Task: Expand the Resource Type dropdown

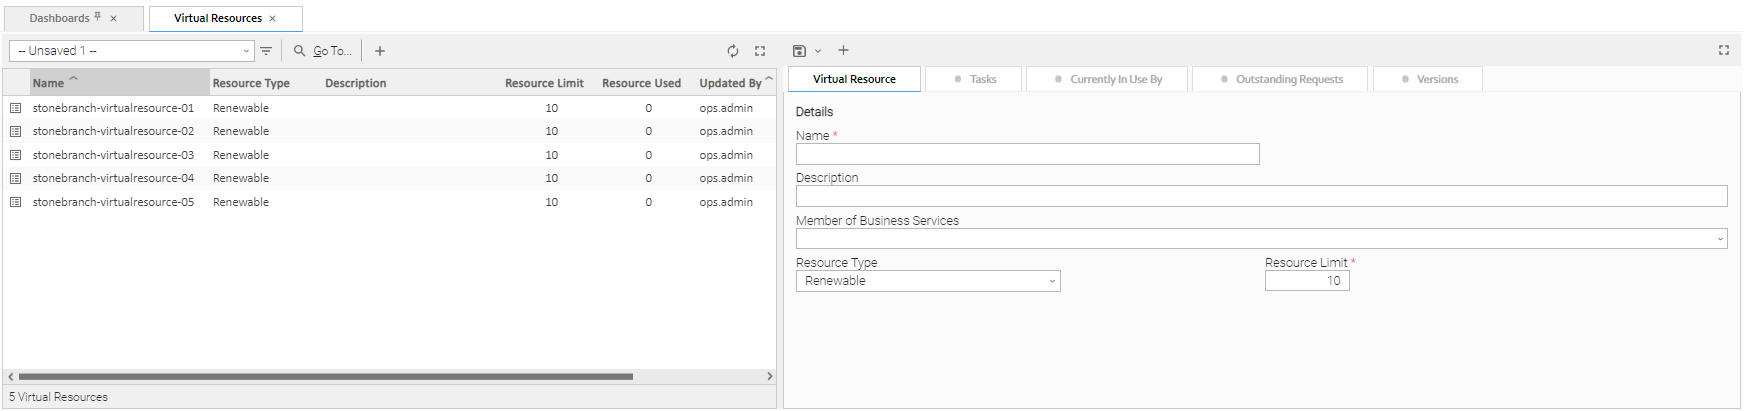Action: (x=1052, y=282)
